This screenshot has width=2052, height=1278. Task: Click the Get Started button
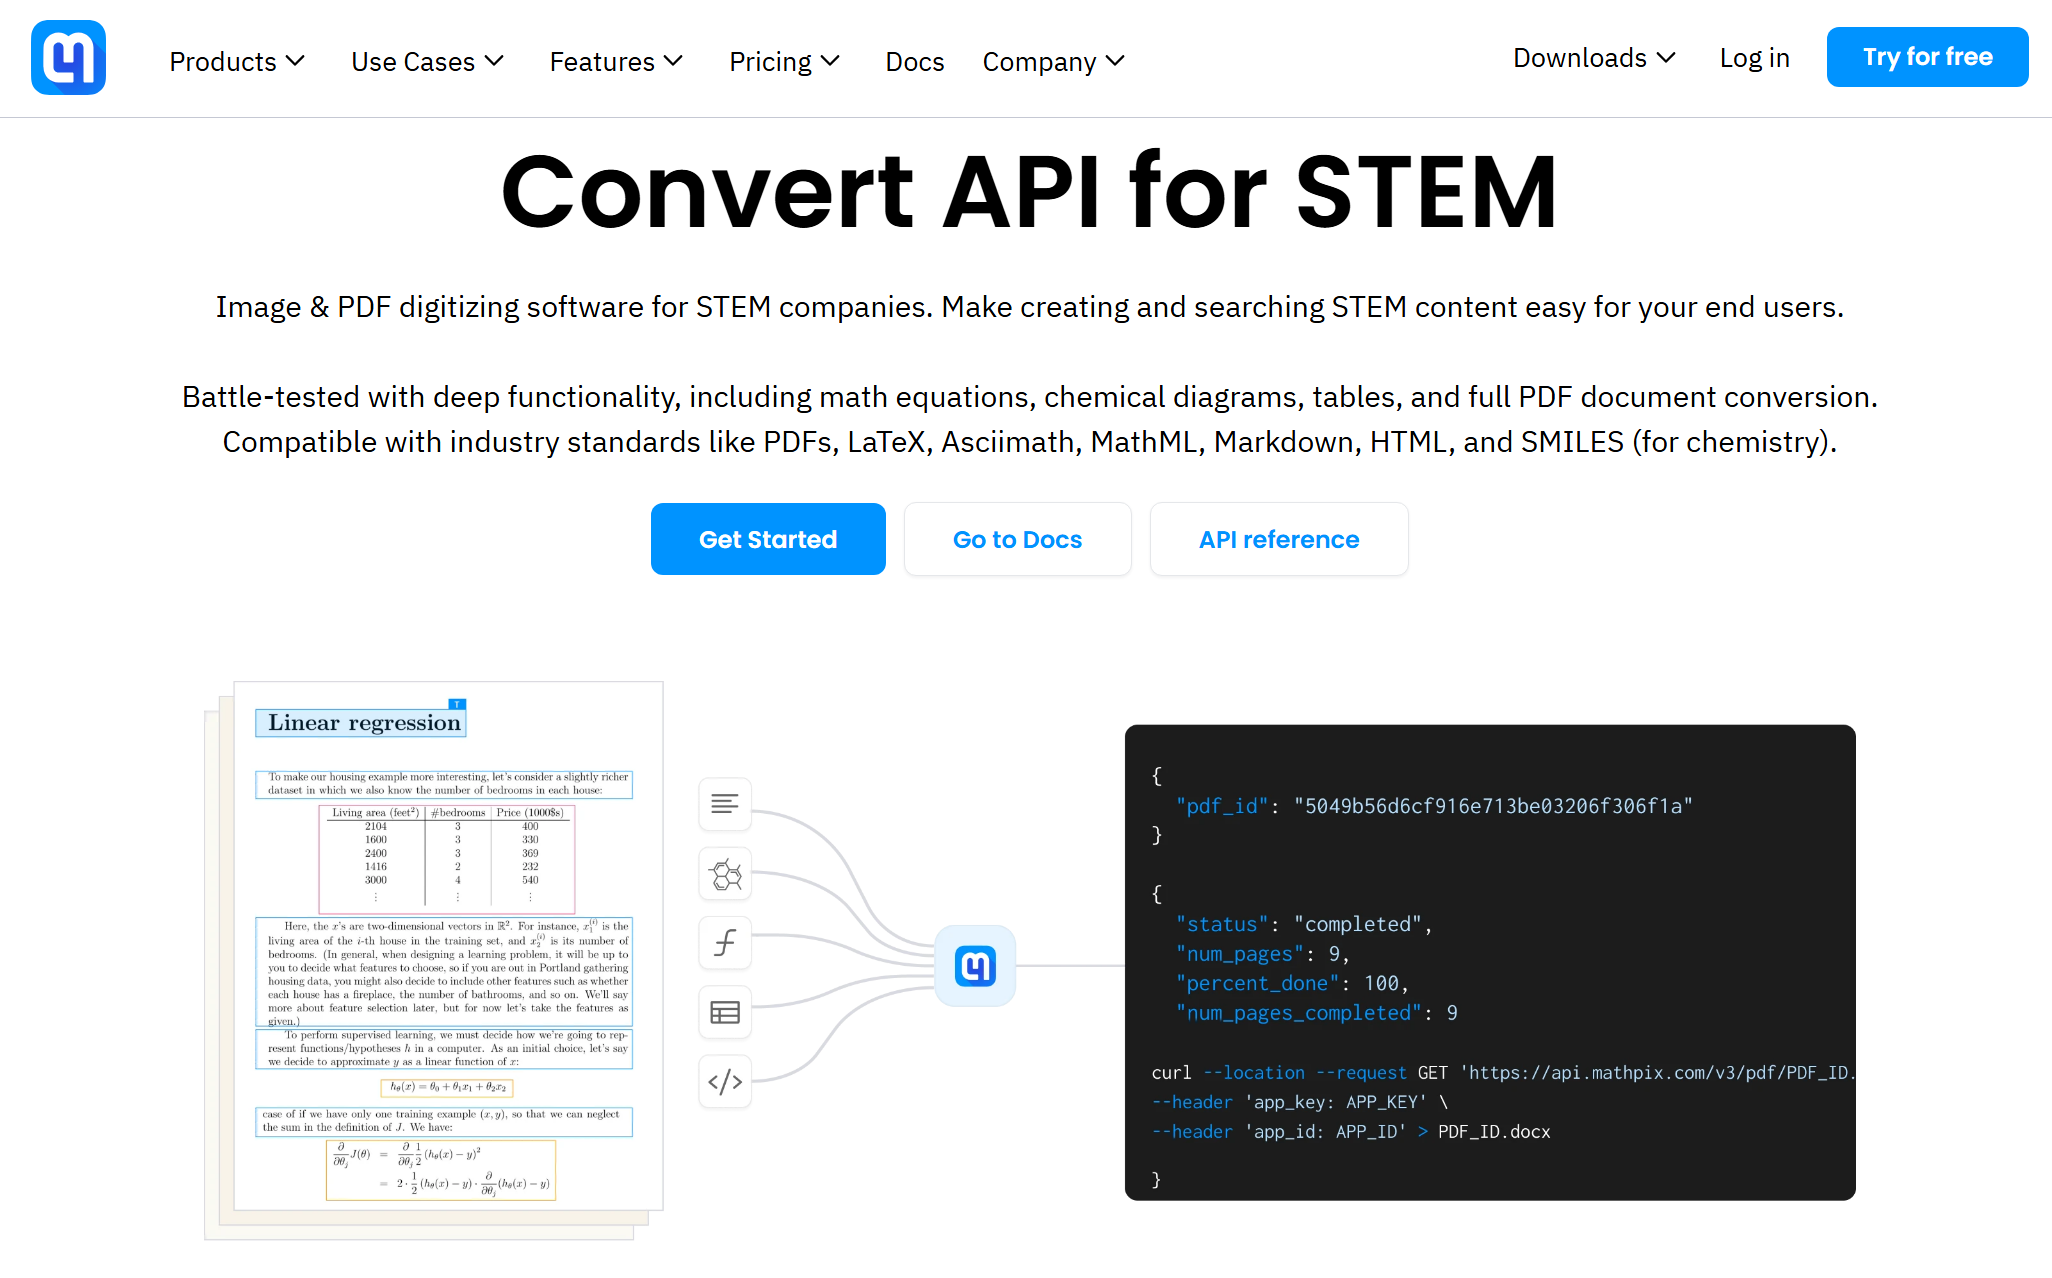[x=768, y=539]
